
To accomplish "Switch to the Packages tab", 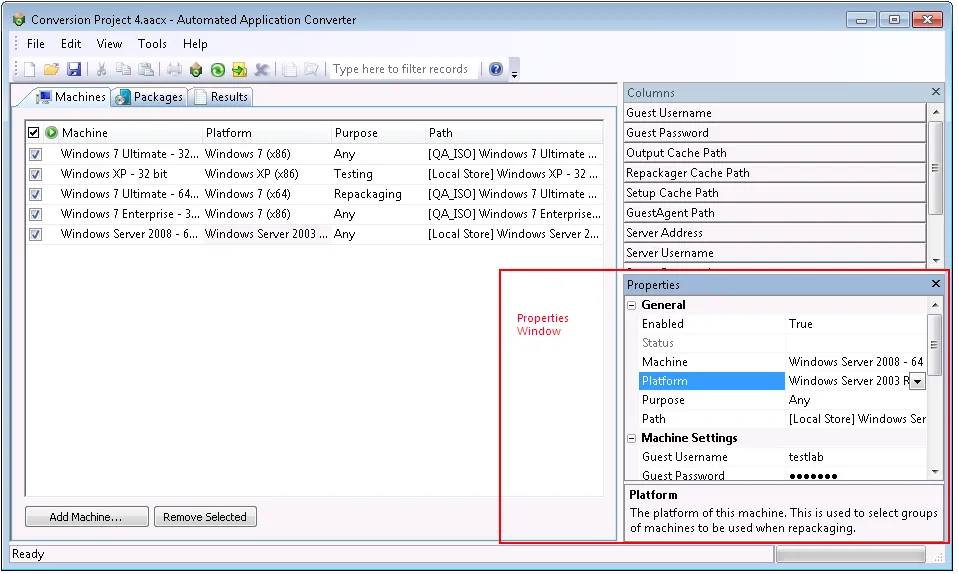I will tap(150, 97).
